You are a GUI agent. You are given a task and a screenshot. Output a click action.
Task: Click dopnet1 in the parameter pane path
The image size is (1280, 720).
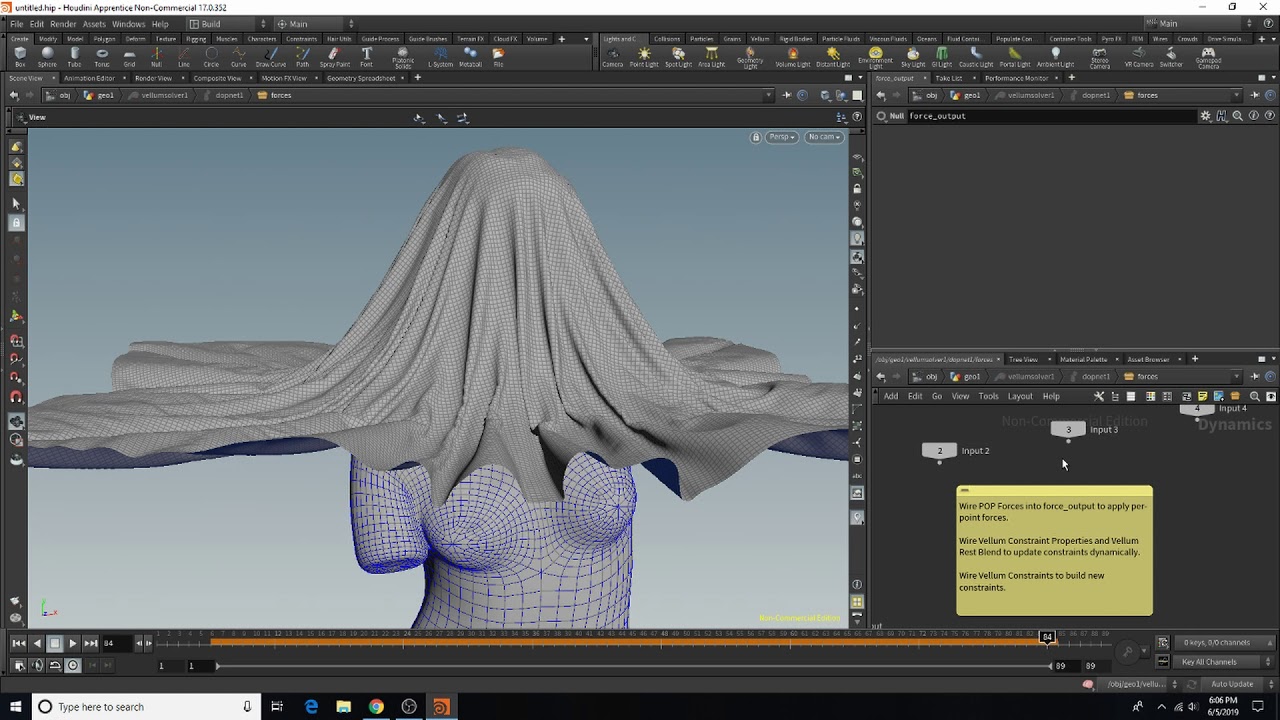click(1096, 95)
